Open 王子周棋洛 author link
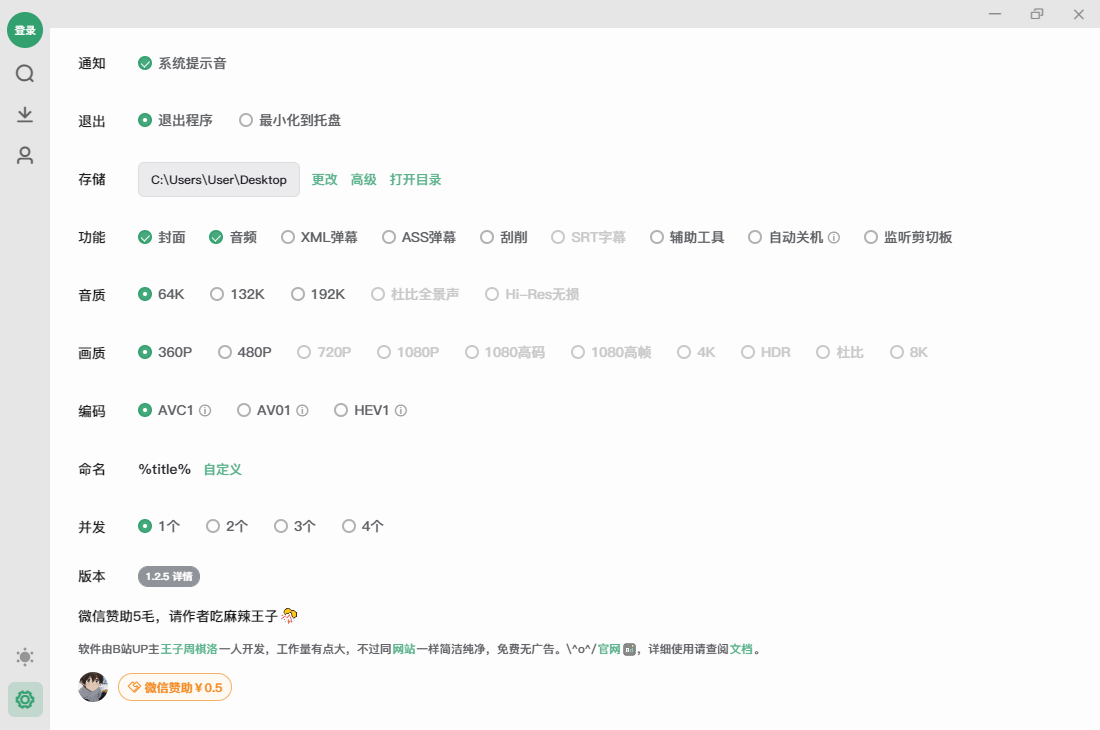Image resolution: width=1100 pixels, height=730 pixels. 189,649
